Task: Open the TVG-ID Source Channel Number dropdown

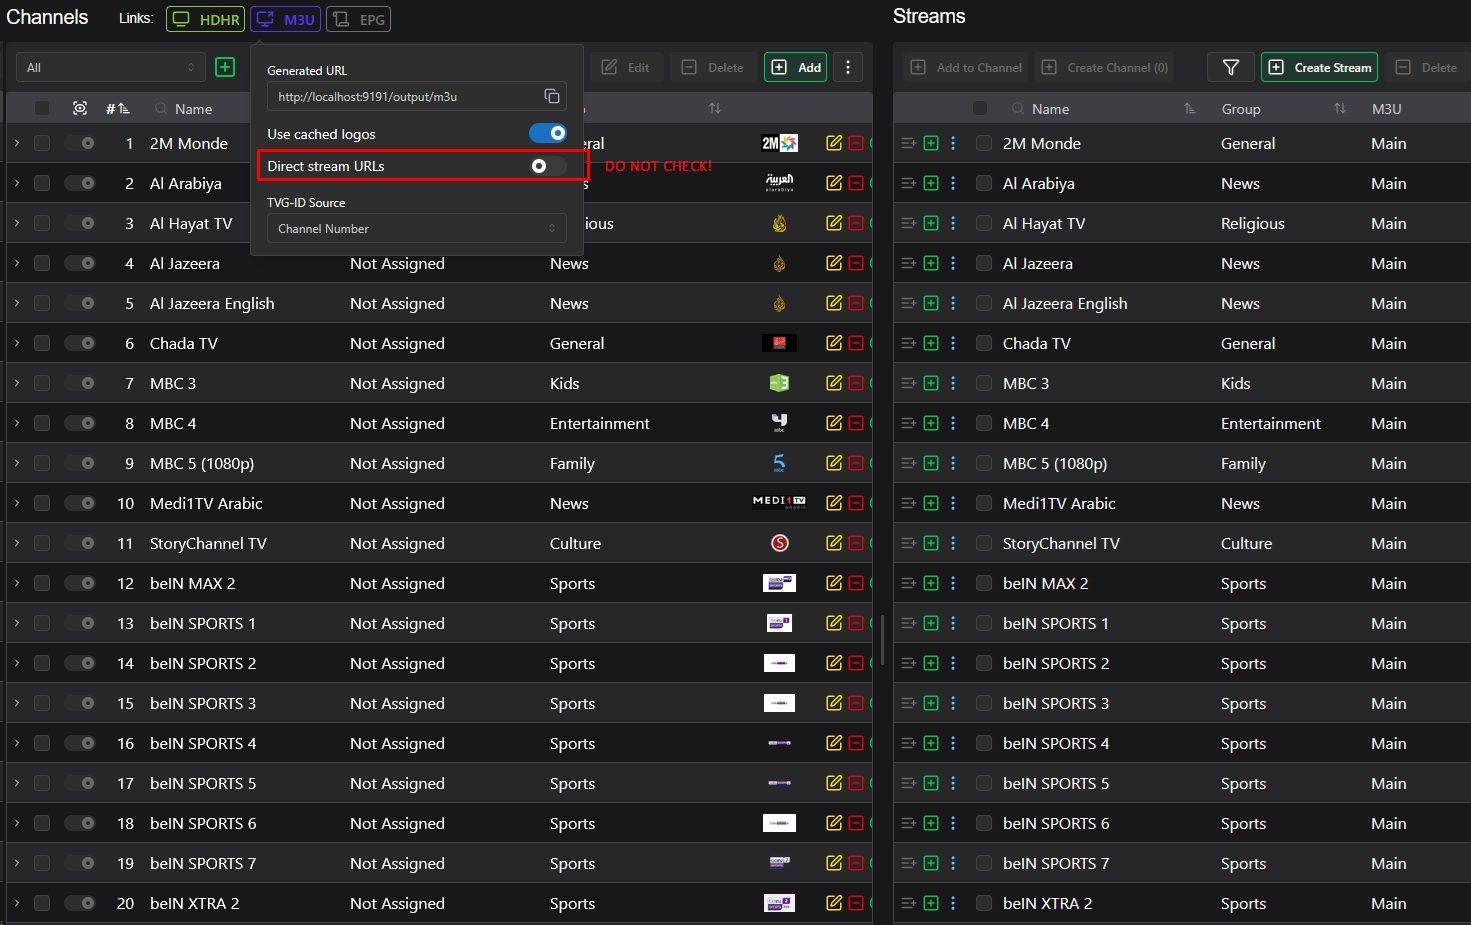Action: coord(417,228)
